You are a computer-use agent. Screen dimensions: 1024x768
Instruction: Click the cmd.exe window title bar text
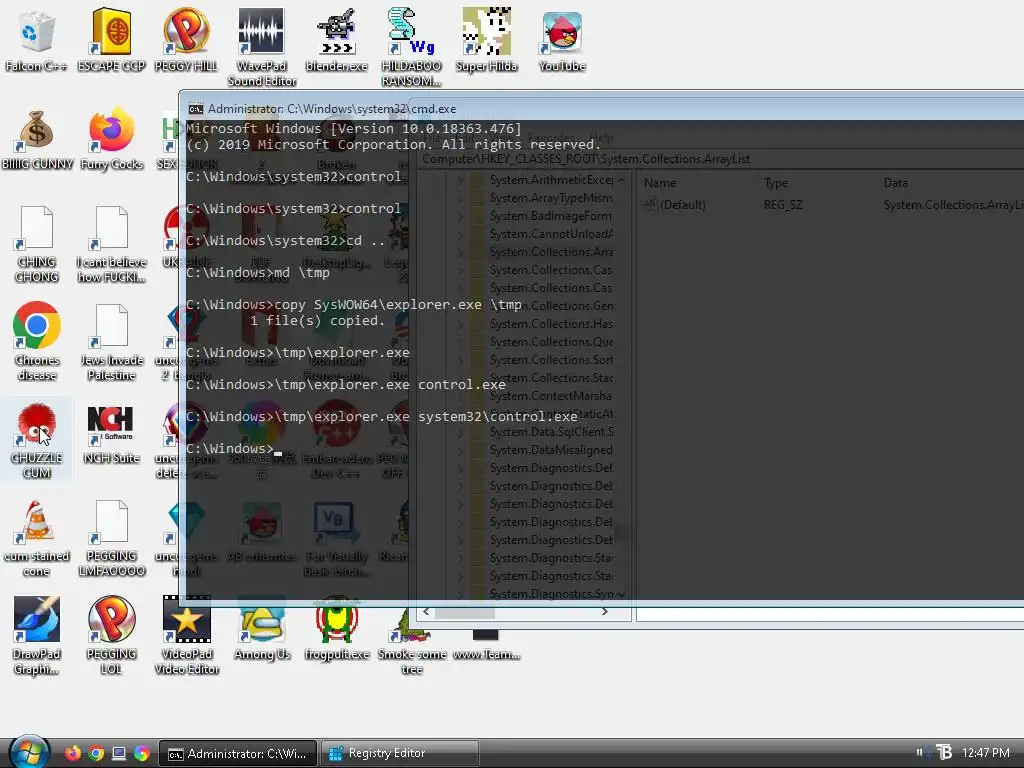coord(332,109)
